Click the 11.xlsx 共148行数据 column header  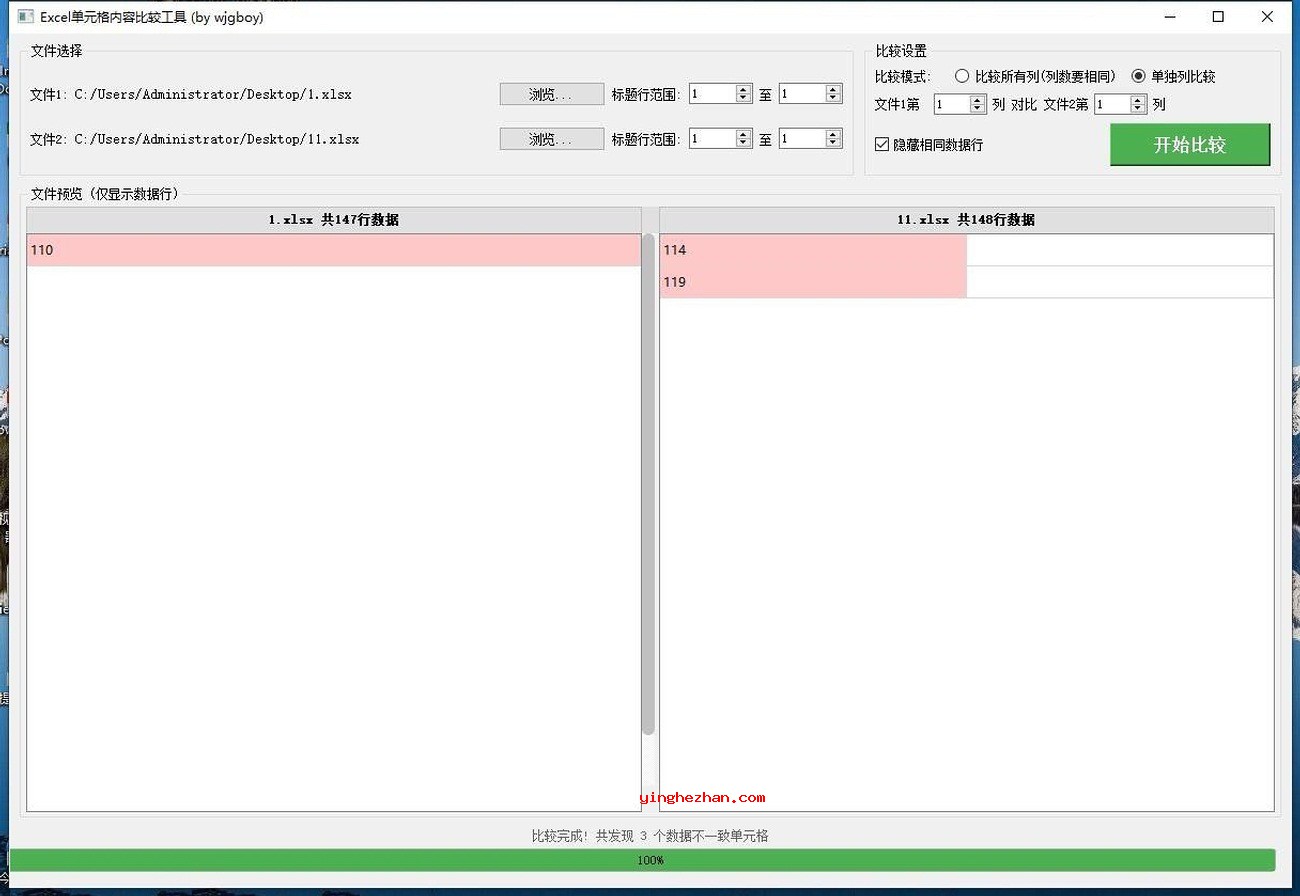966,220
